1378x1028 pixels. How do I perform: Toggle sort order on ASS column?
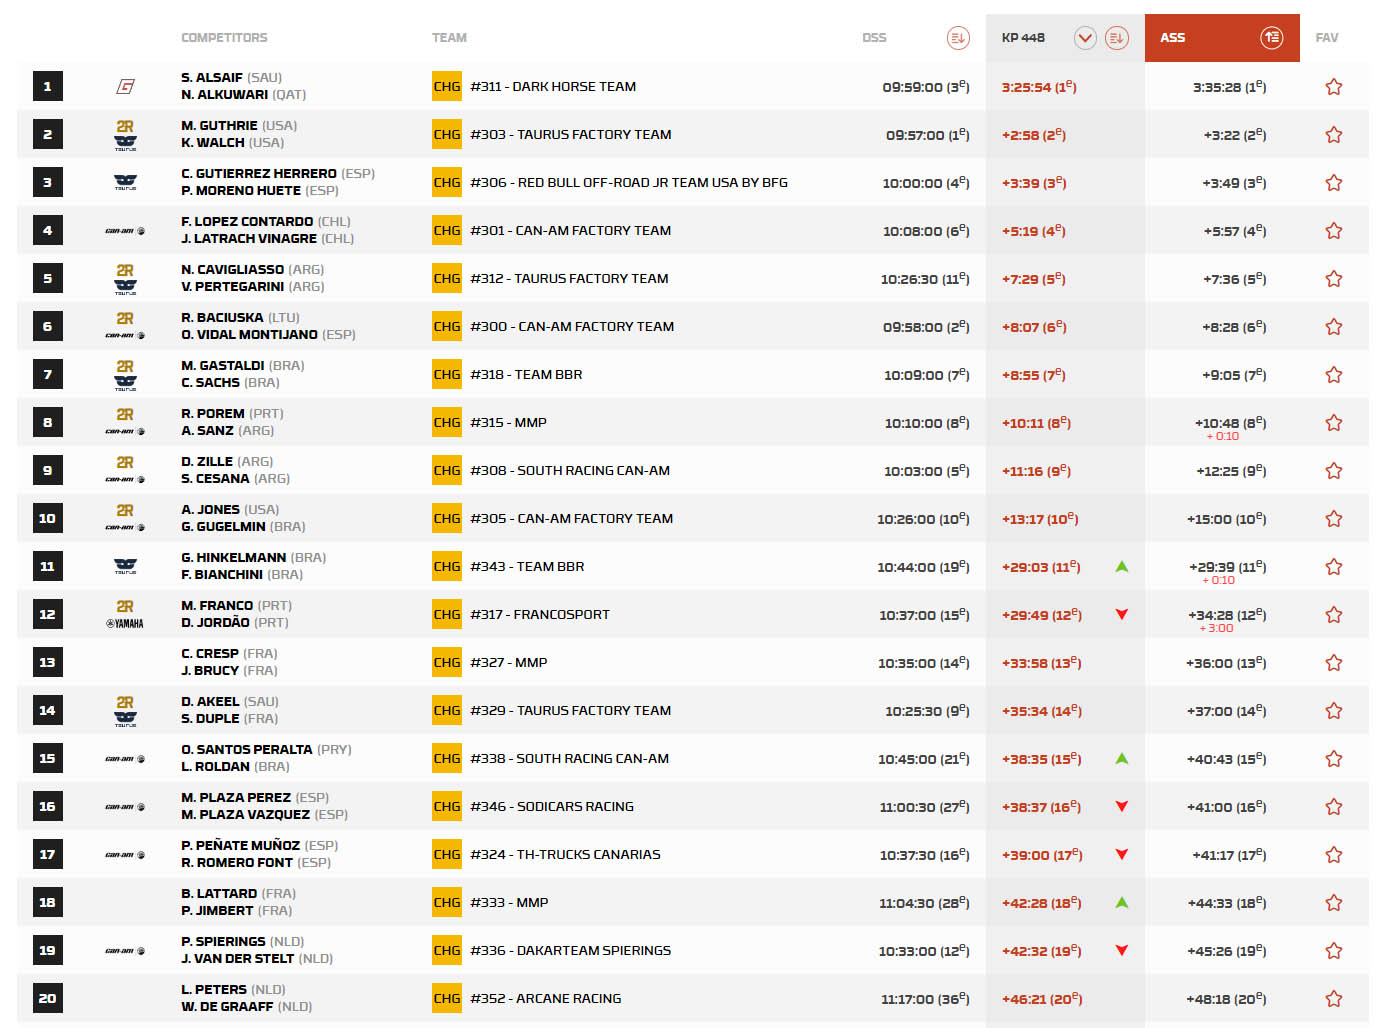[x=1271, y=38]
